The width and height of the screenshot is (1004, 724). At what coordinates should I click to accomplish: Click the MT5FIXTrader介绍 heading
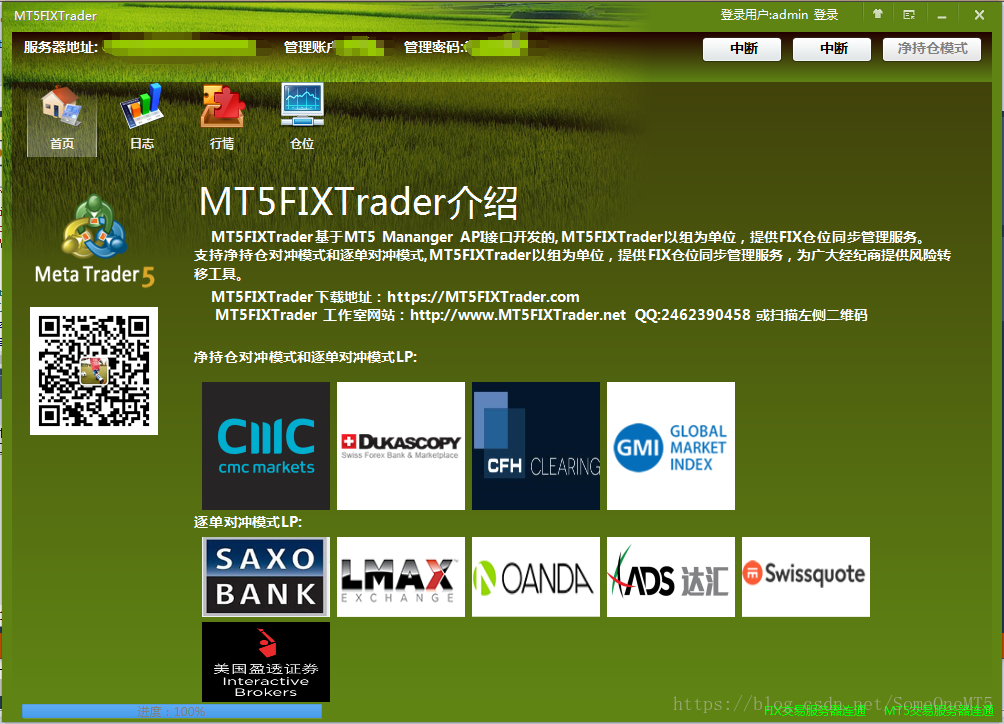[359, 202]
